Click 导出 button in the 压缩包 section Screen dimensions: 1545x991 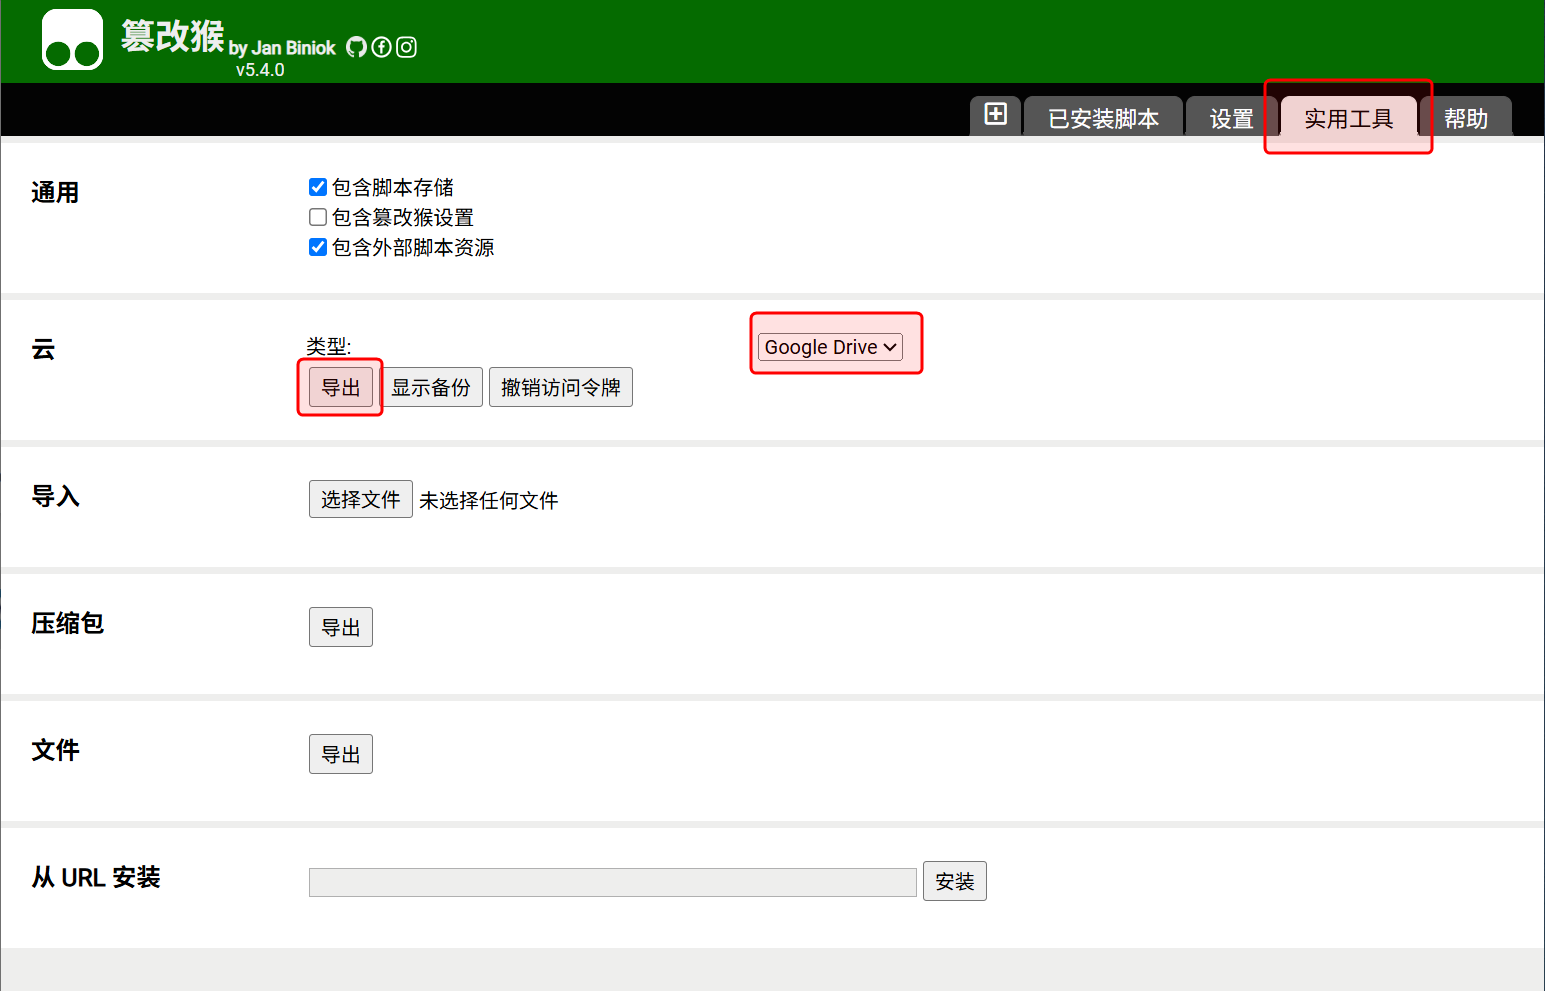coord(340,627)
